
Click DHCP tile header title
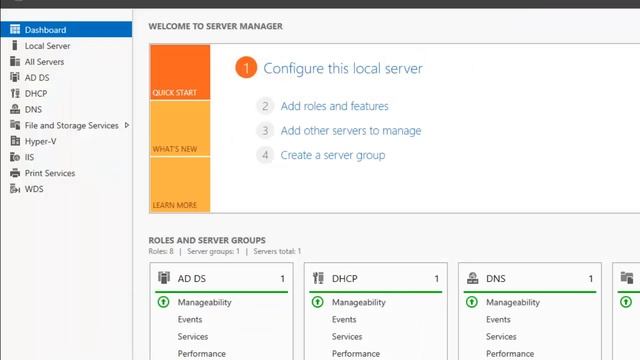click(344, 278)
